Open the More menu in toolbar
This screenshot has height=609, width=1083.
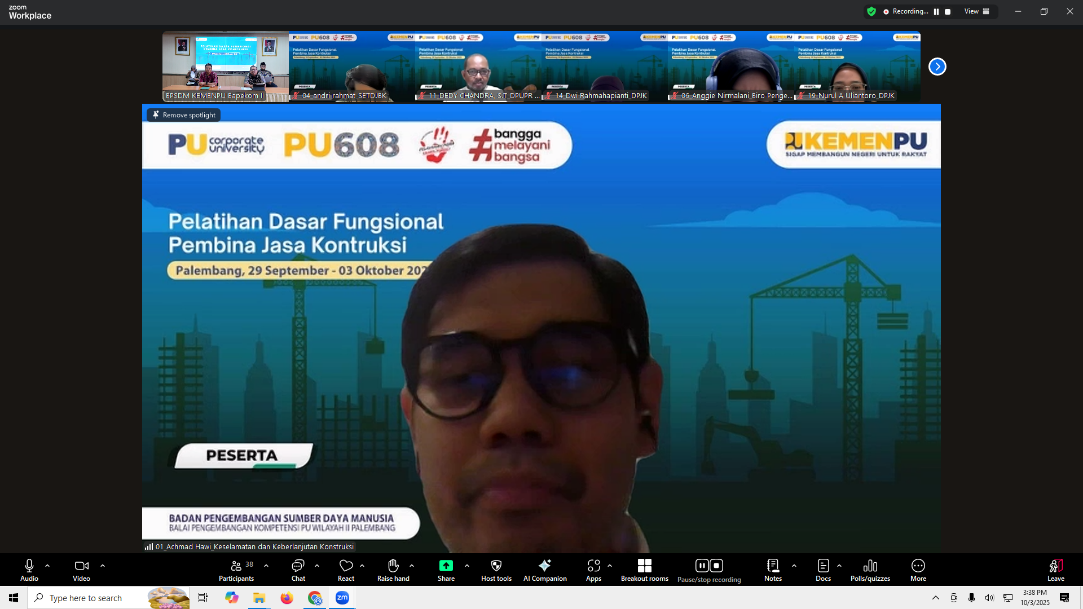coord(918,567)
